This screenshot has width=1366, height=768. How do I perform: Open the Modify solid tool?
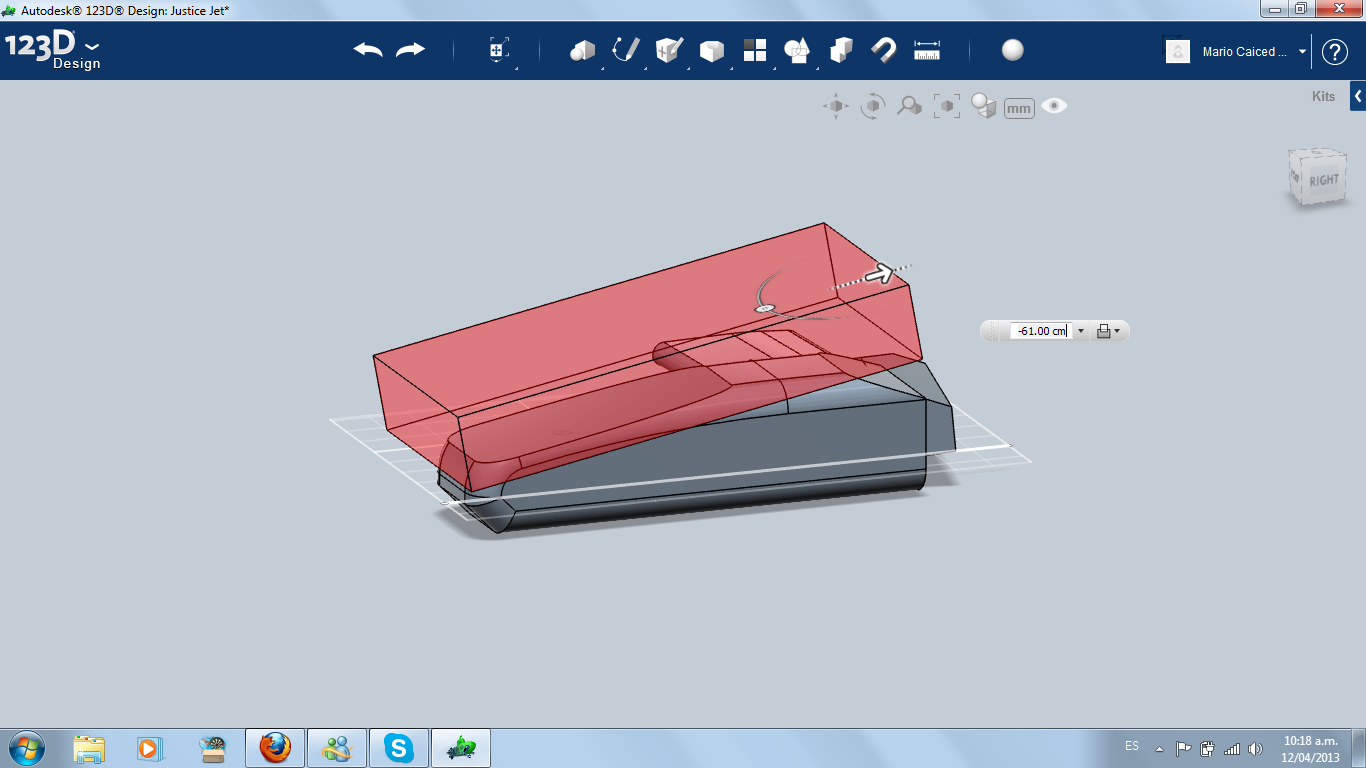point(711,51)
